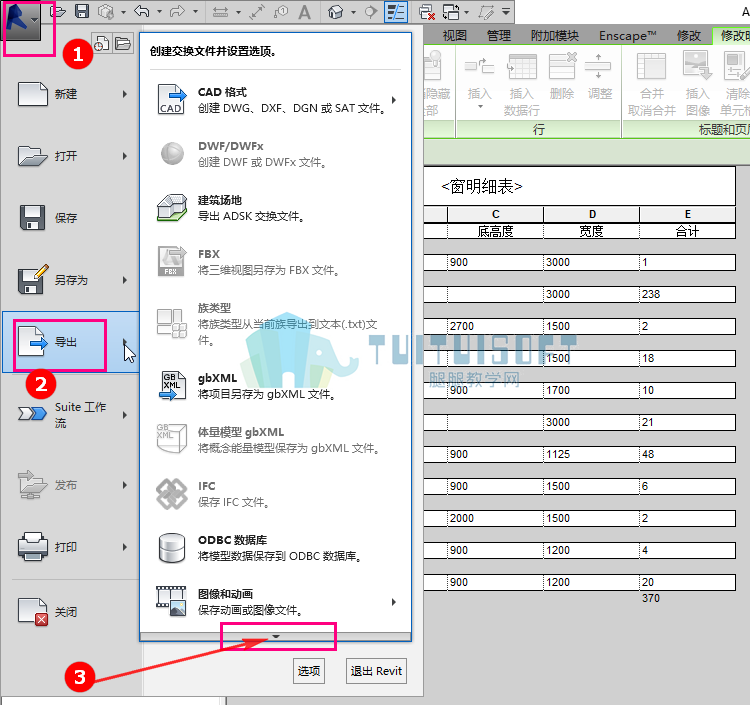Select 导出 (Export) in application menu
The width and height of the screenshot is (750, 705).
[x=71, y=342]
